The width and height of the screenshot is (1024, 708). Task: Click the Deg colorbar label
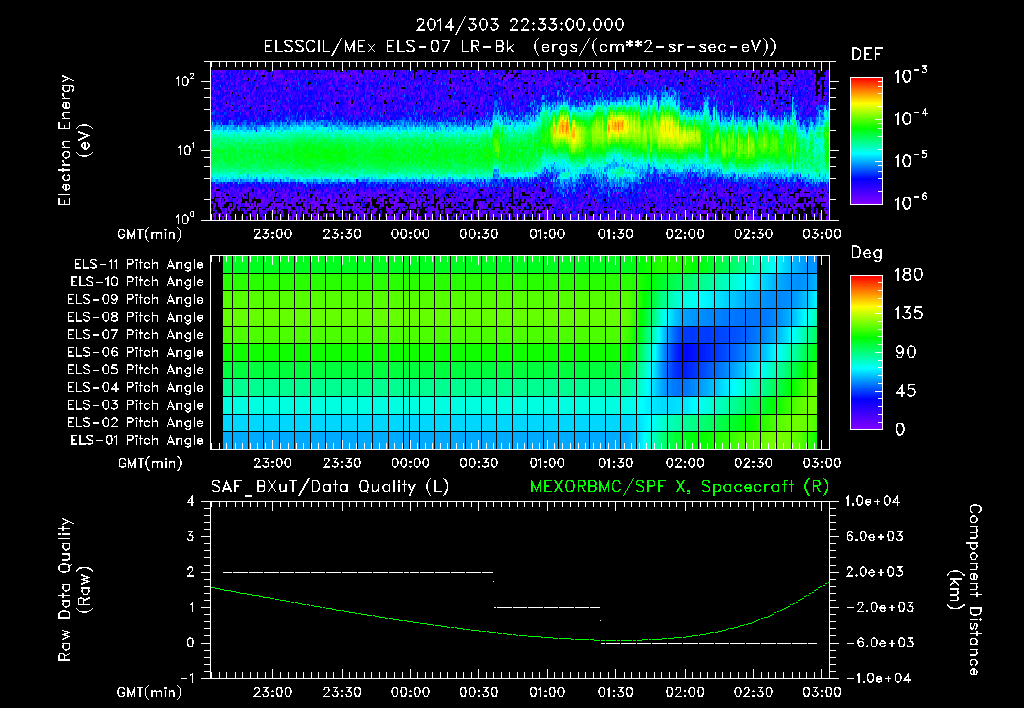(x=867, y=253)
